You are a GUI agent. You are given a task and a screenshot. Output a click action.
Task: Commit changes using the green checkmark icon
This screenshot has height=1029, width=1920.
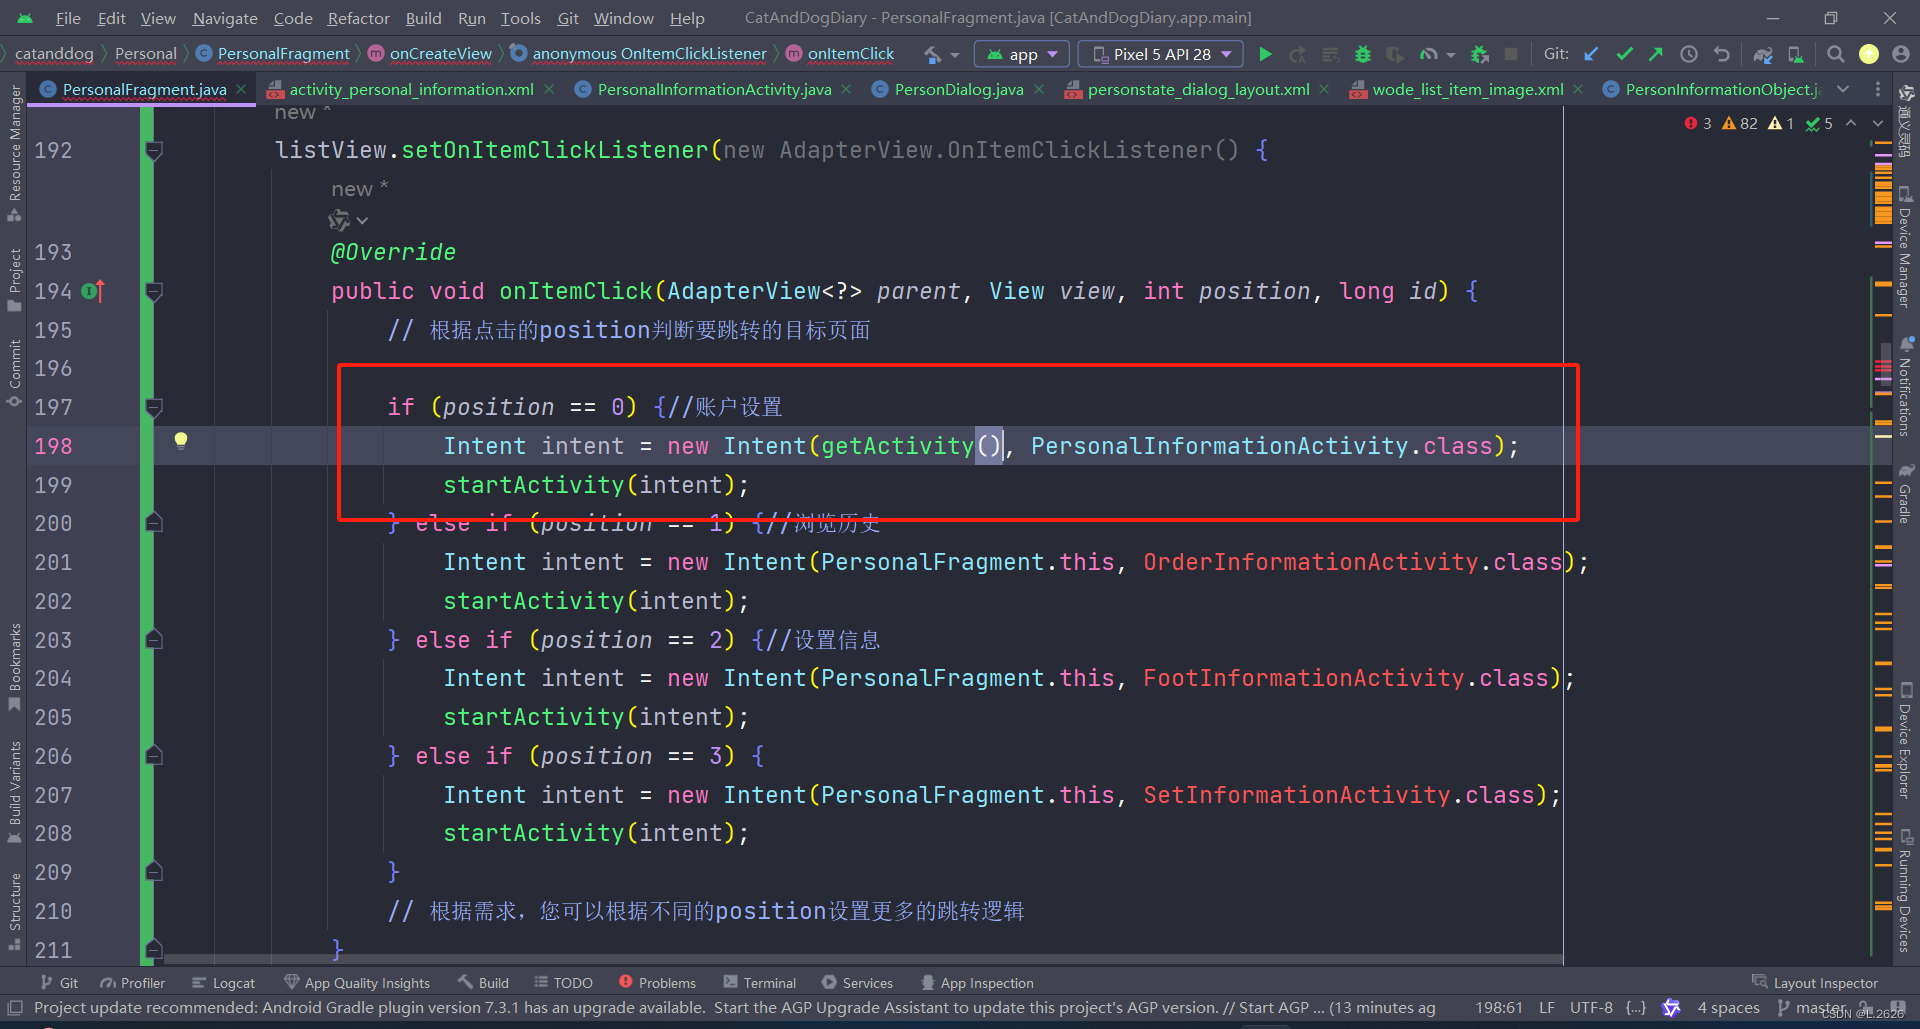pyautogui.click(x=1625, y=54)
